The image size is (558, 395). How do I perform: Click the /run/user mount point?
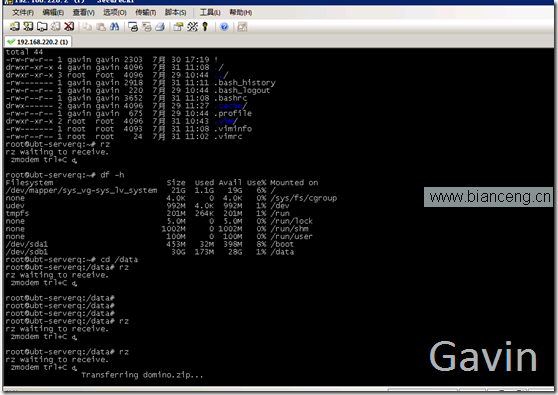click(x=291, y=237)
